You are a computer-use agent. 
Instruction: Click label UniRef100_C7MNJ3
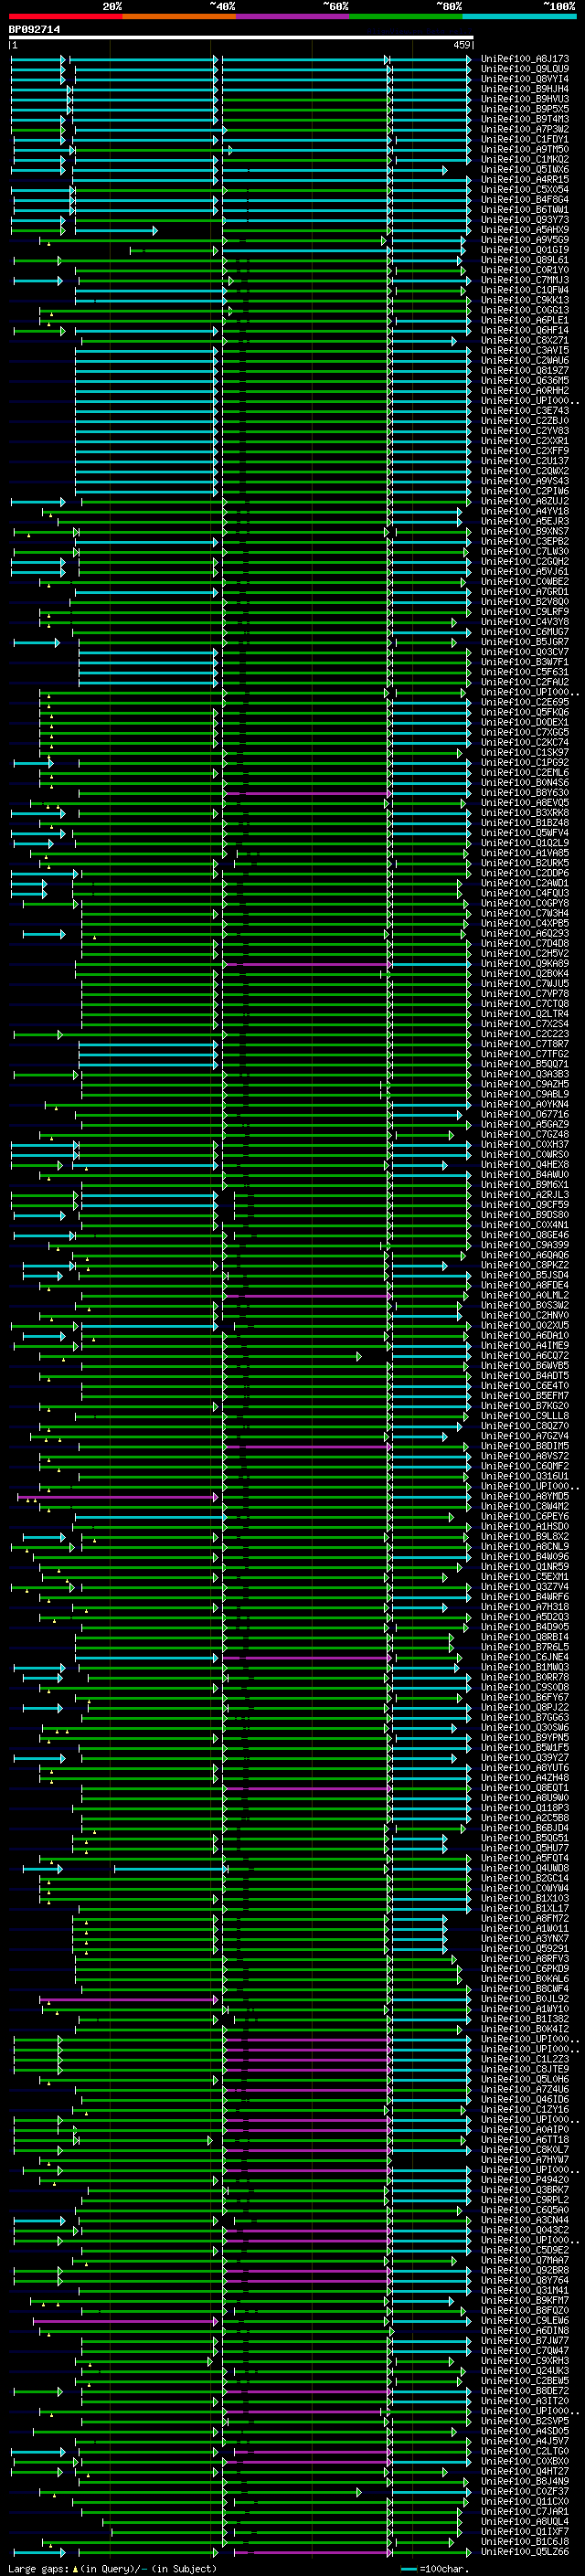(x=524, y=280)
